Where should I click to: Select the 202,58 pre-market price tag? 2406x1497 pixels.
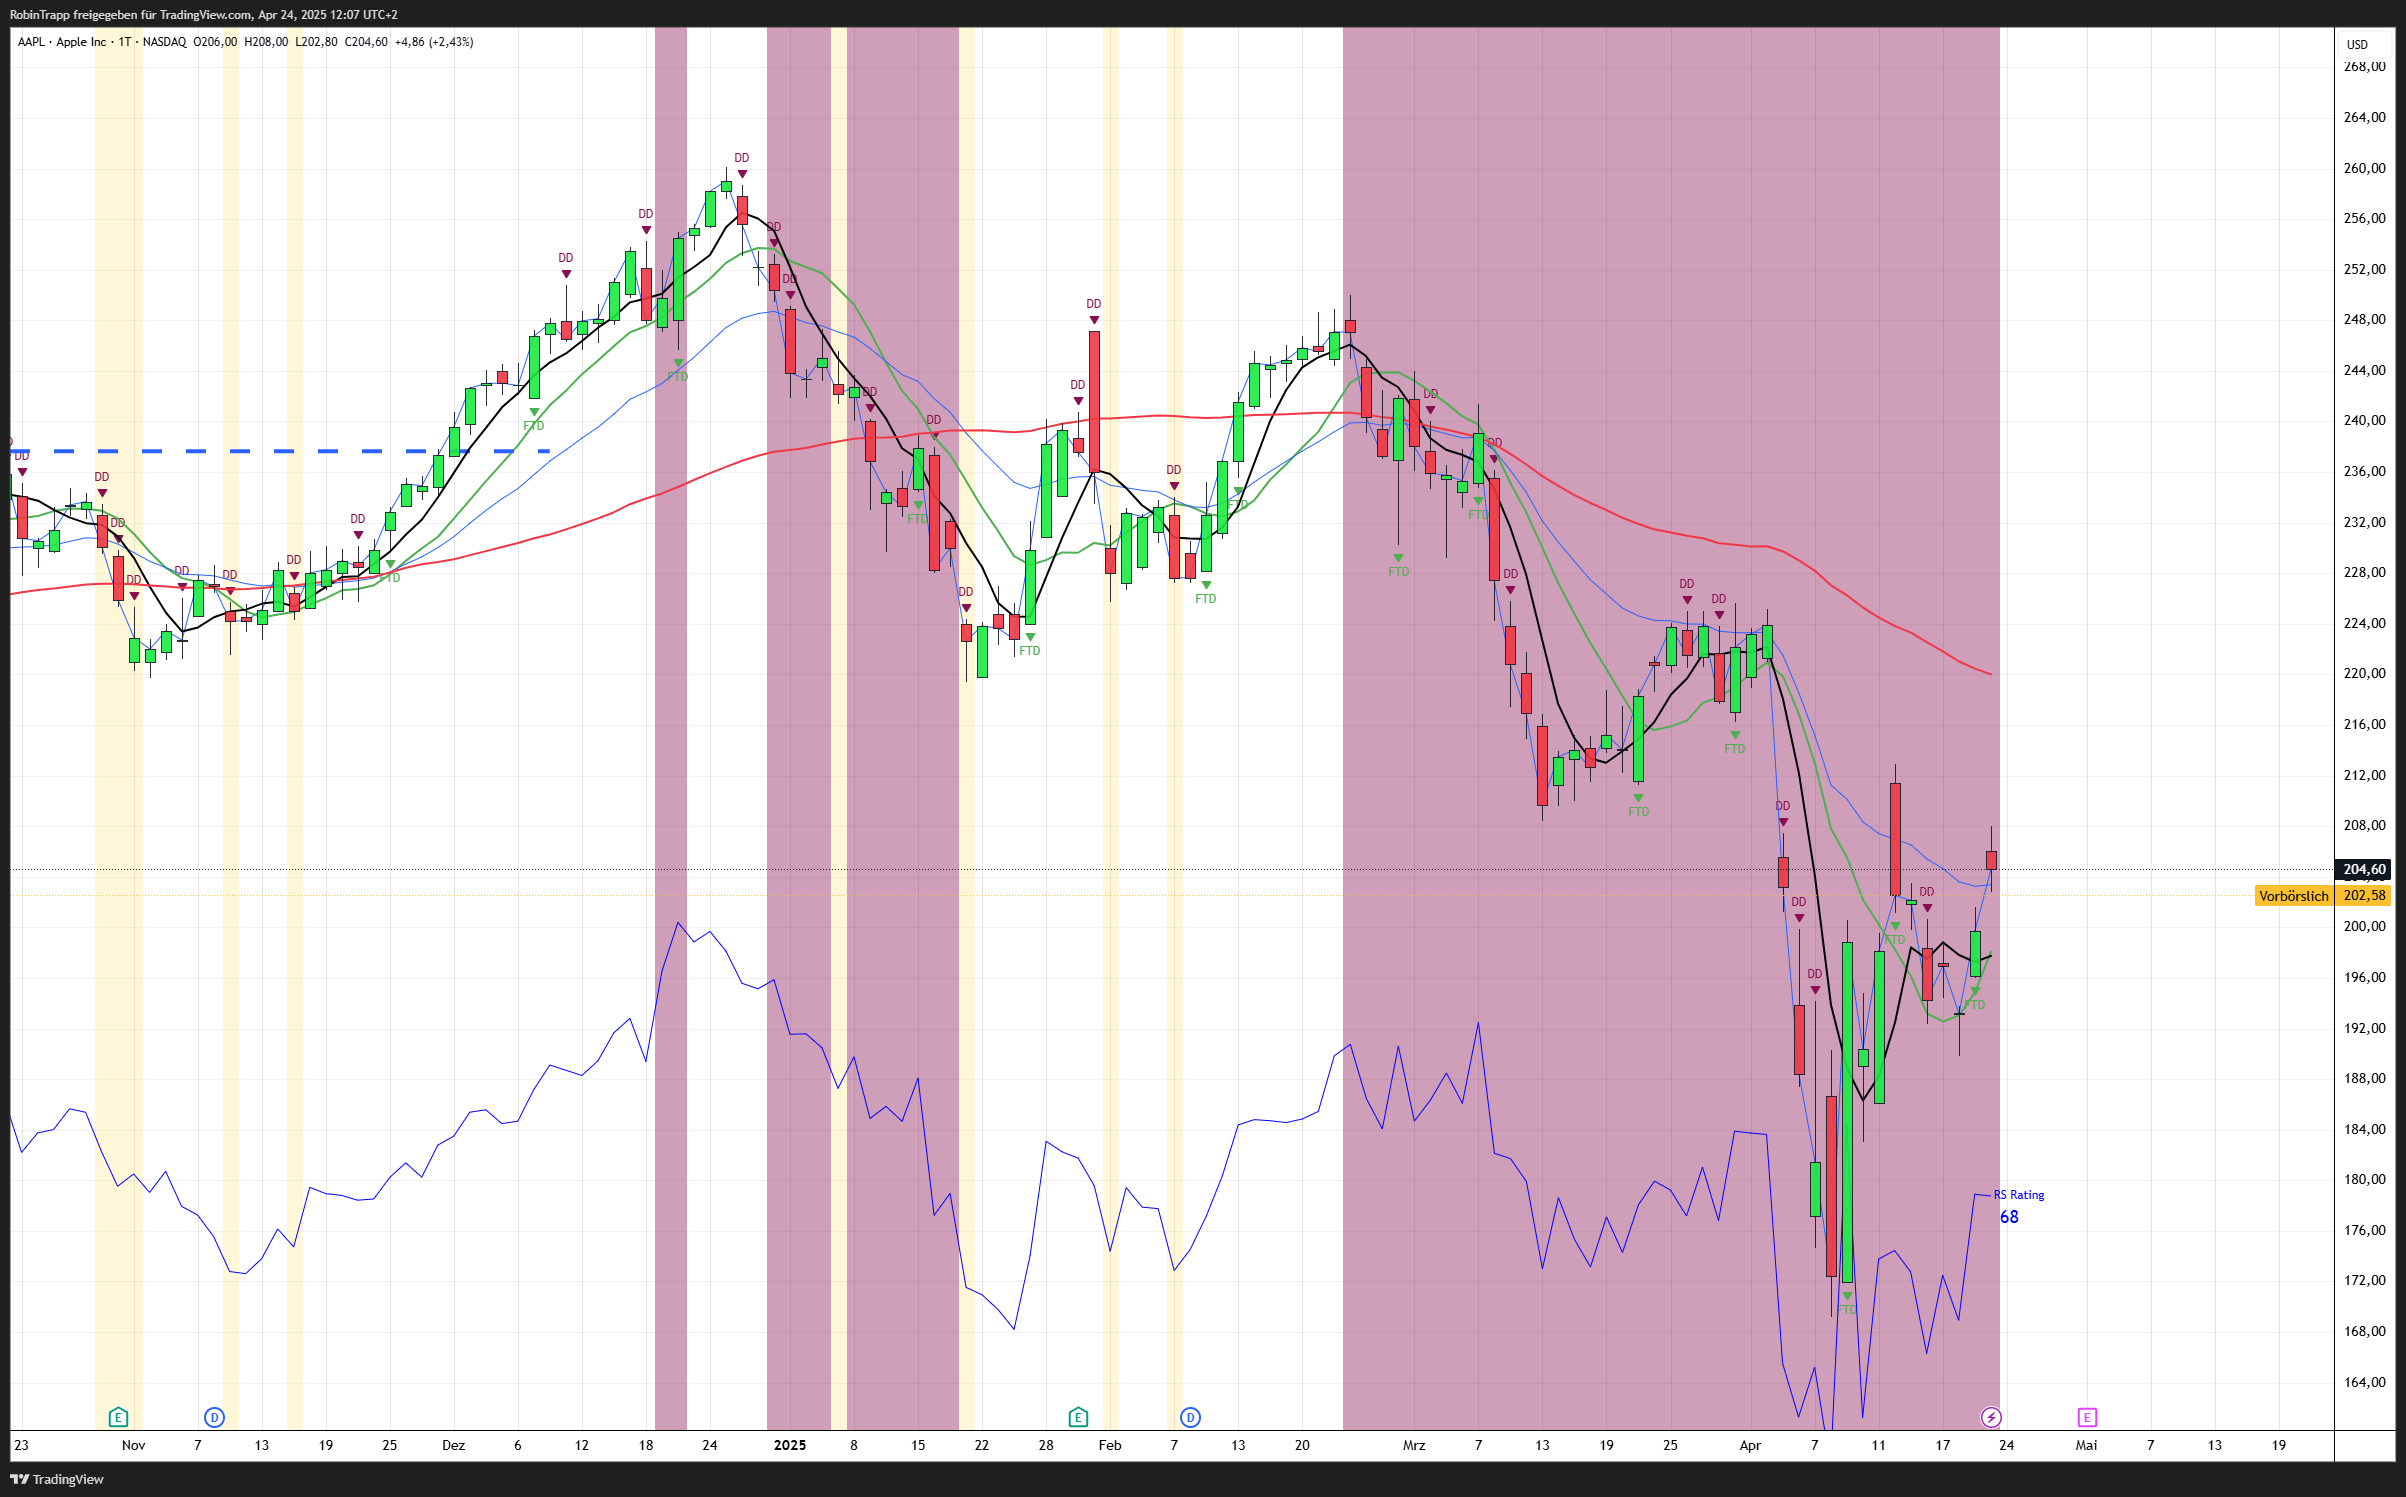click(x=2364, y=896)
